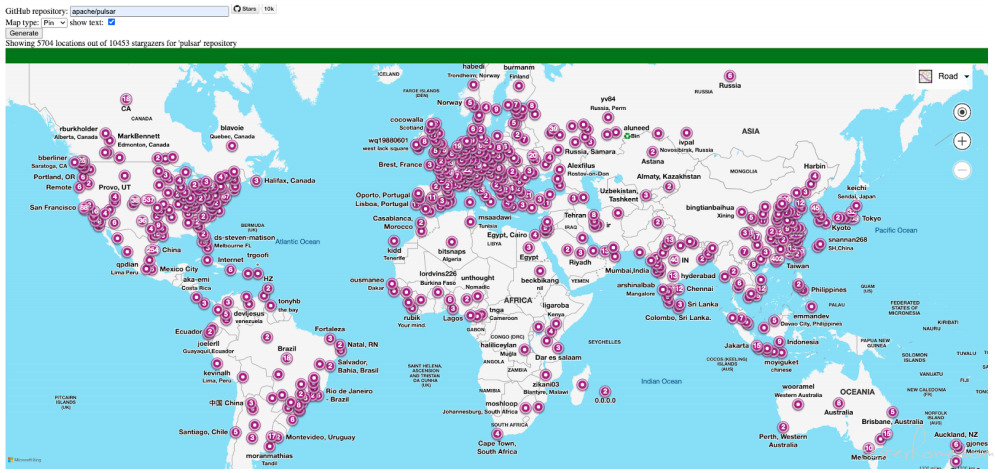Screen dimensions: 995x473
Task: Click the Astana pin numbered 2
Action: click(x=652, y=152)
